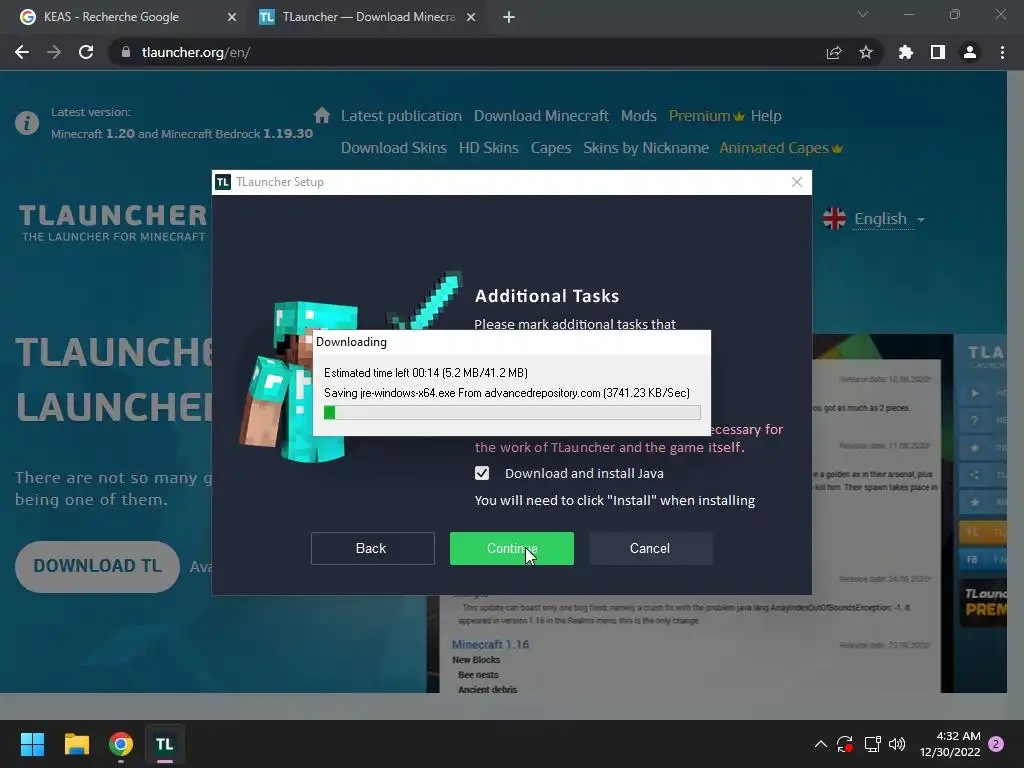Screen dimensions: 1024x768
Task: Click the Chrome taskbar icon
Action: 121,744
